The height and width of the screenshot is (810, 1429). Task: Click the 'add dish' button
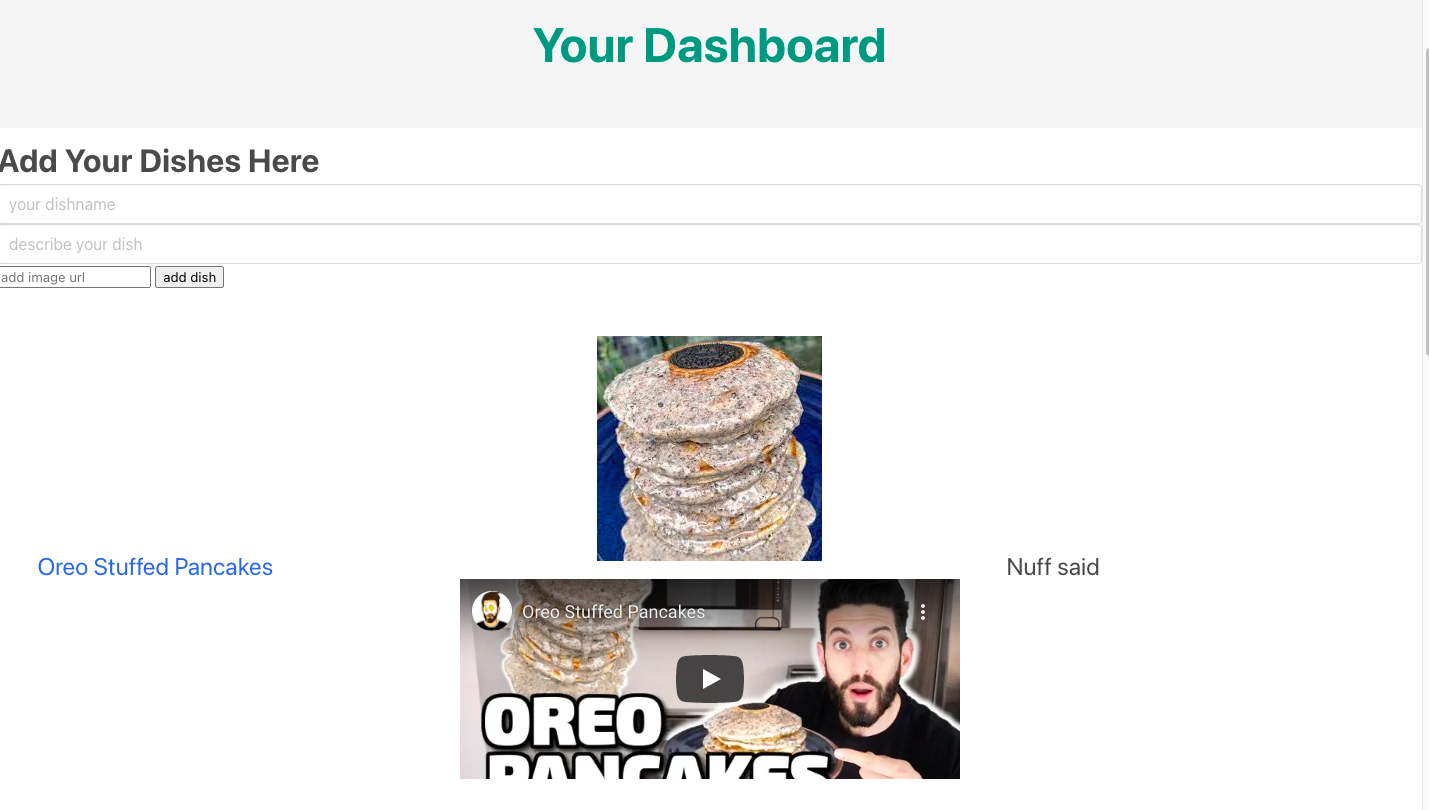click(x=189, y=277)
